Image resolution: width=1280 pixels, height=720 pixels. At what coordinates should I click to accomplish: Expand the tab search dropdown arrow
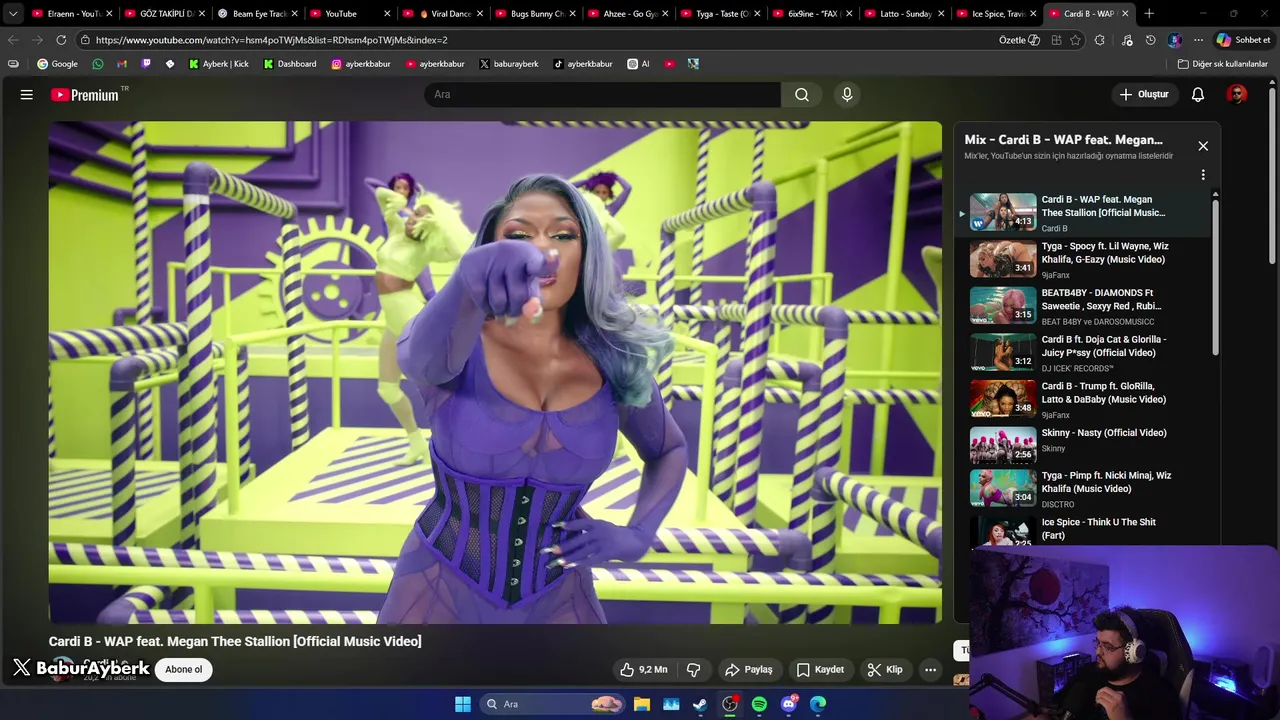click(x=13, y=14)
